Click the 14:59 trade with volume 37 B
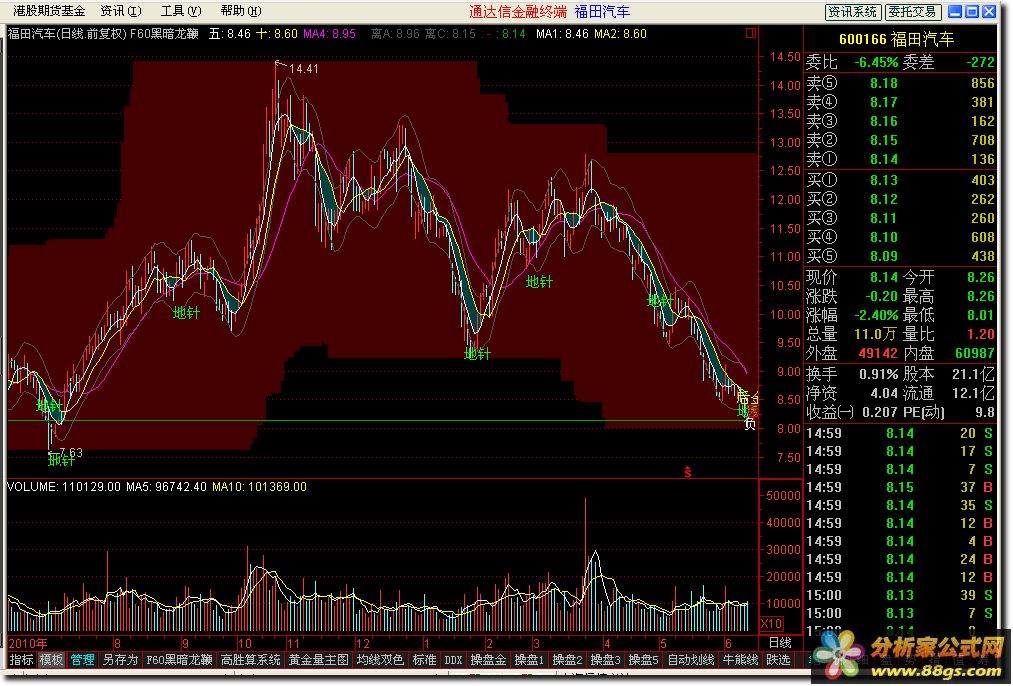Image resolution: width=1013 pixels, height=686 pixels. [x=899, y=487]
